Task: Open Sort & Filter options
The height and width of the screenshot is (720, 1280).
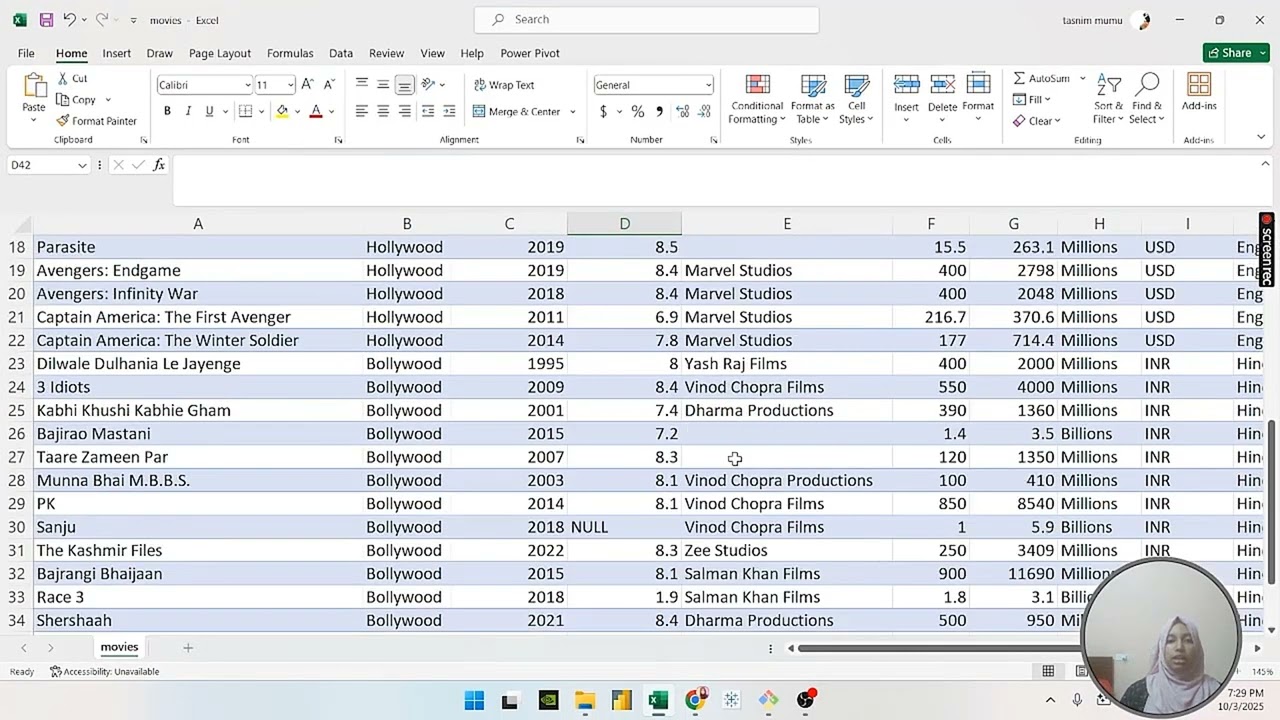Action: pyautogui.click(x=1108, y=99)
